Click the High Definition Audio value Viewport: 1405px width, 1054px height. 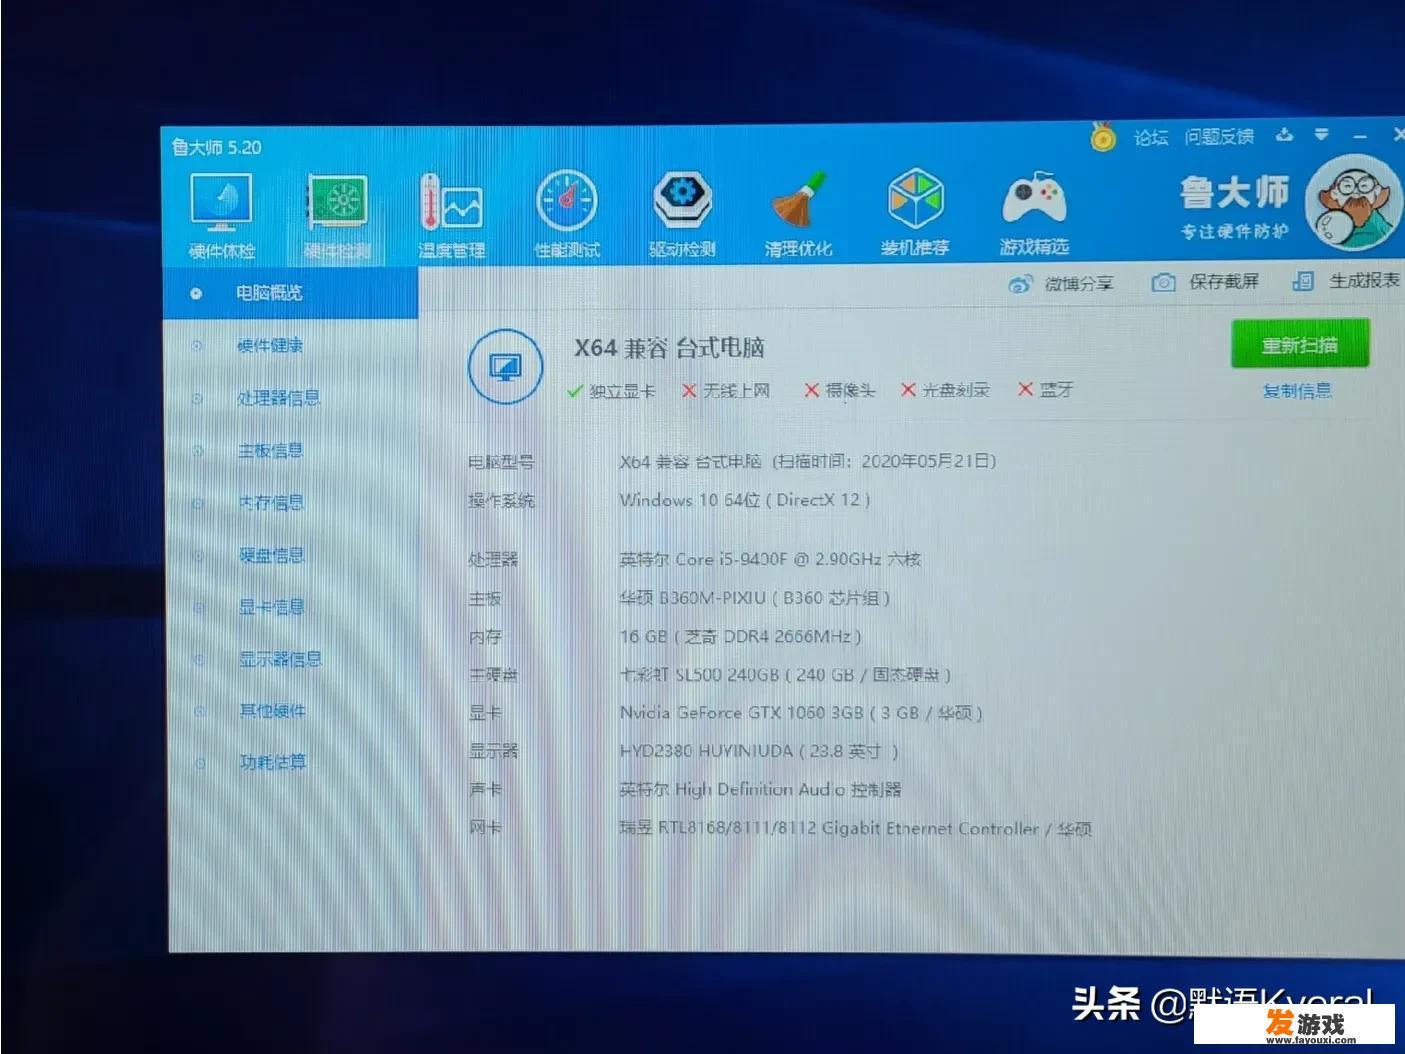click(x=760, y=789)
